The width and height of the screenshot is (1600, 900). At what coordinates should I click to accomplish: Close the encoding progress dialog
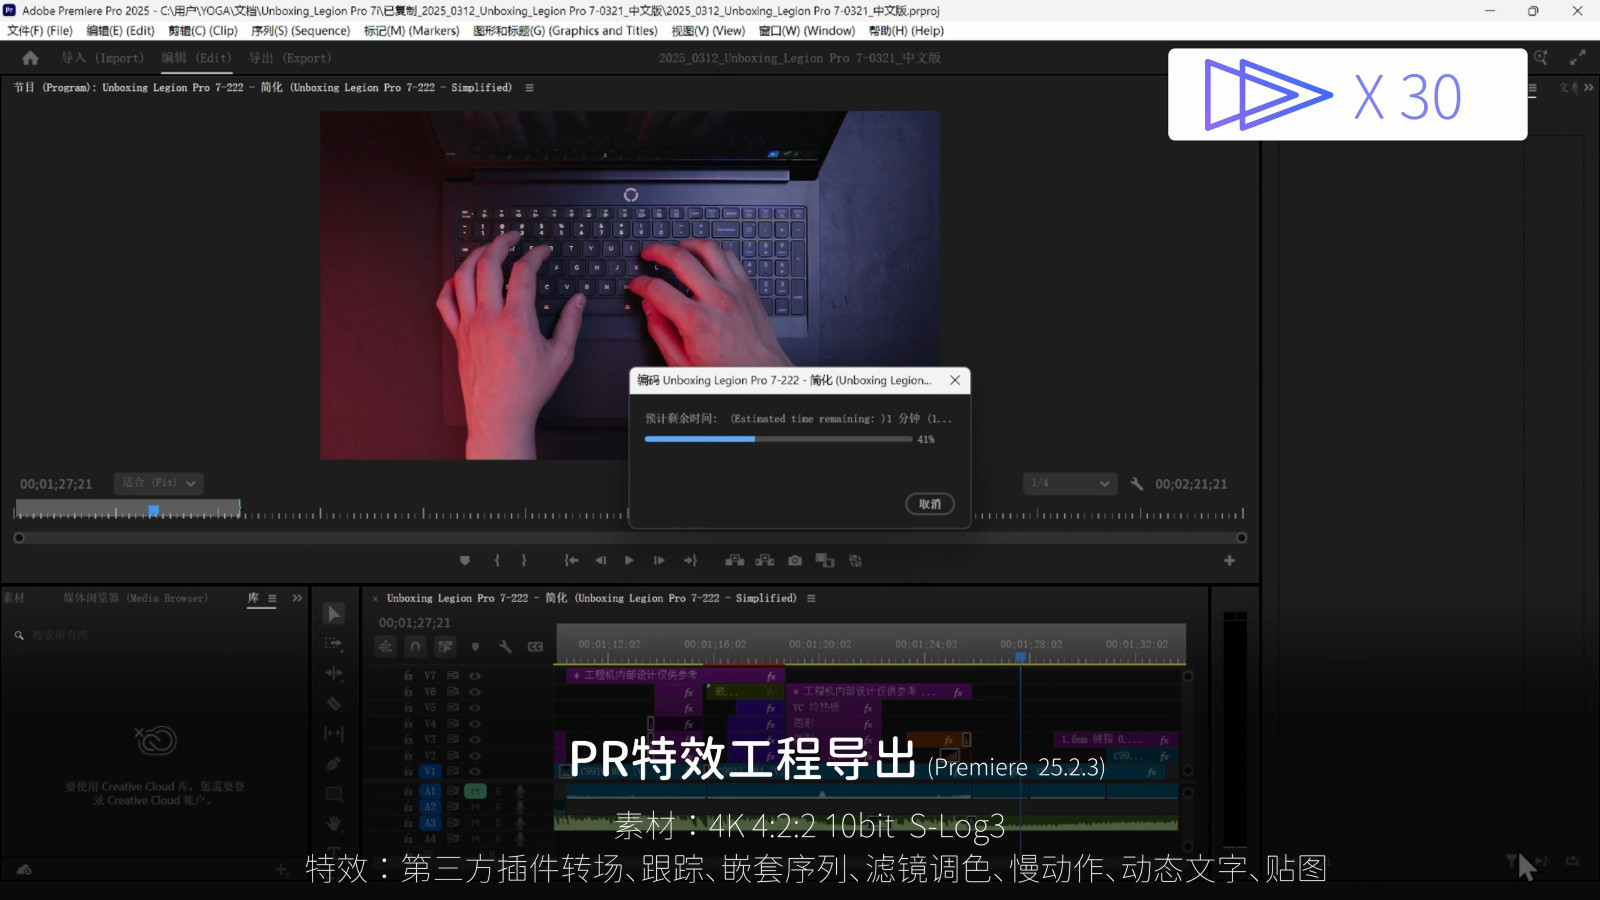(x=955, y=380)
